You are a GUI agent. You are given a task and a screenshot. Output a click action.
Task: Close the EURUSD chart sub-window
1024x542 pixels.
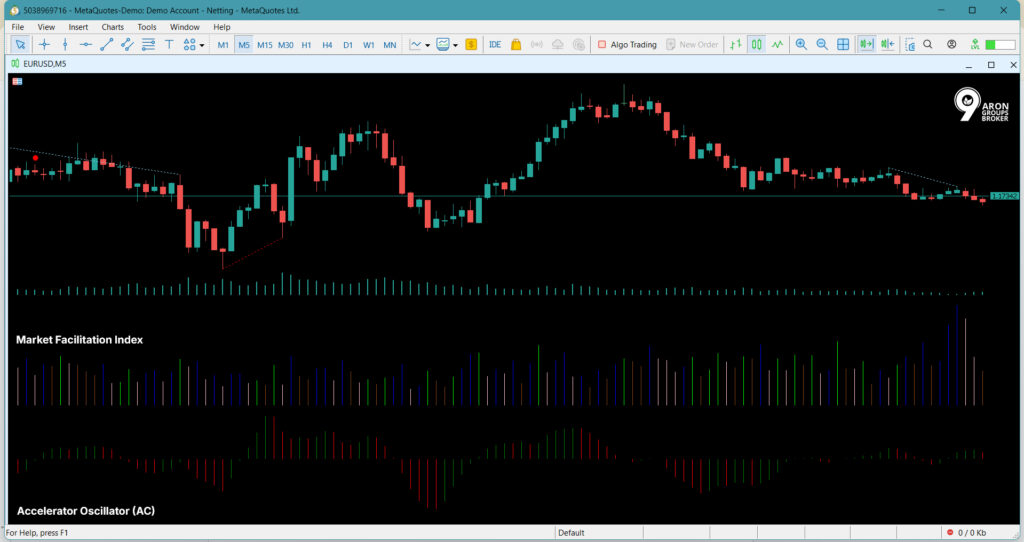(x=1013, y=65)
